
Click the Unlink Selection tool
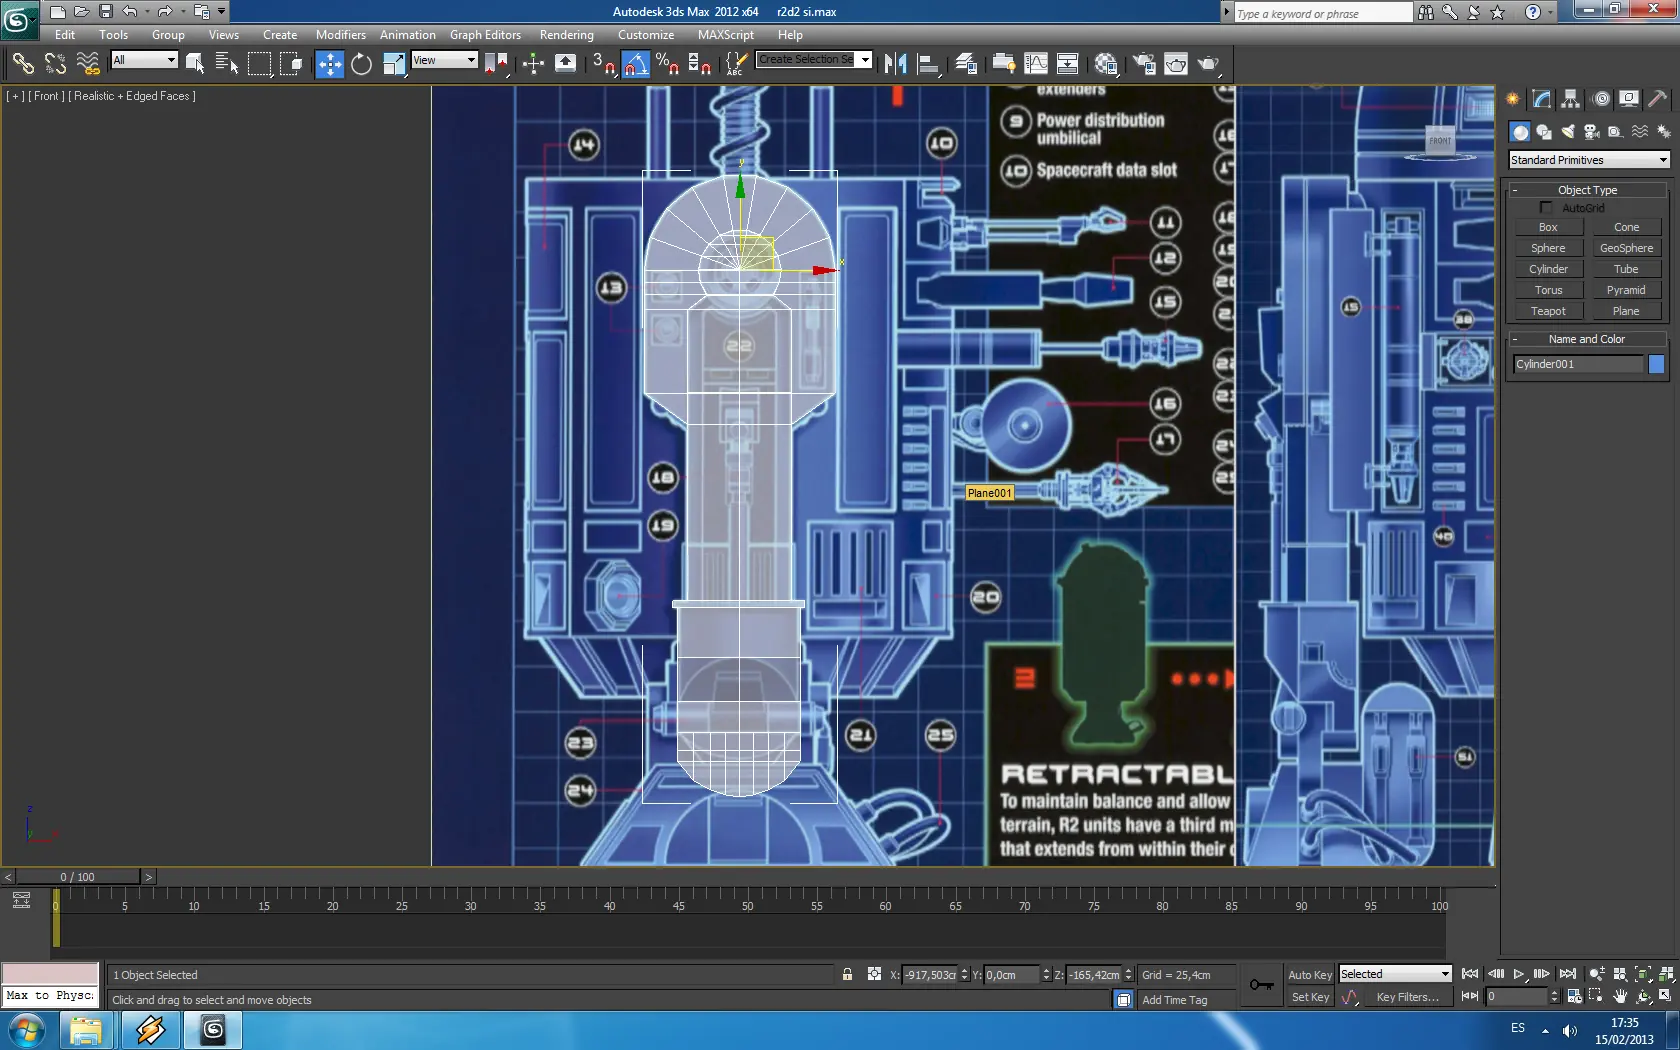click(x=55, y=64)
